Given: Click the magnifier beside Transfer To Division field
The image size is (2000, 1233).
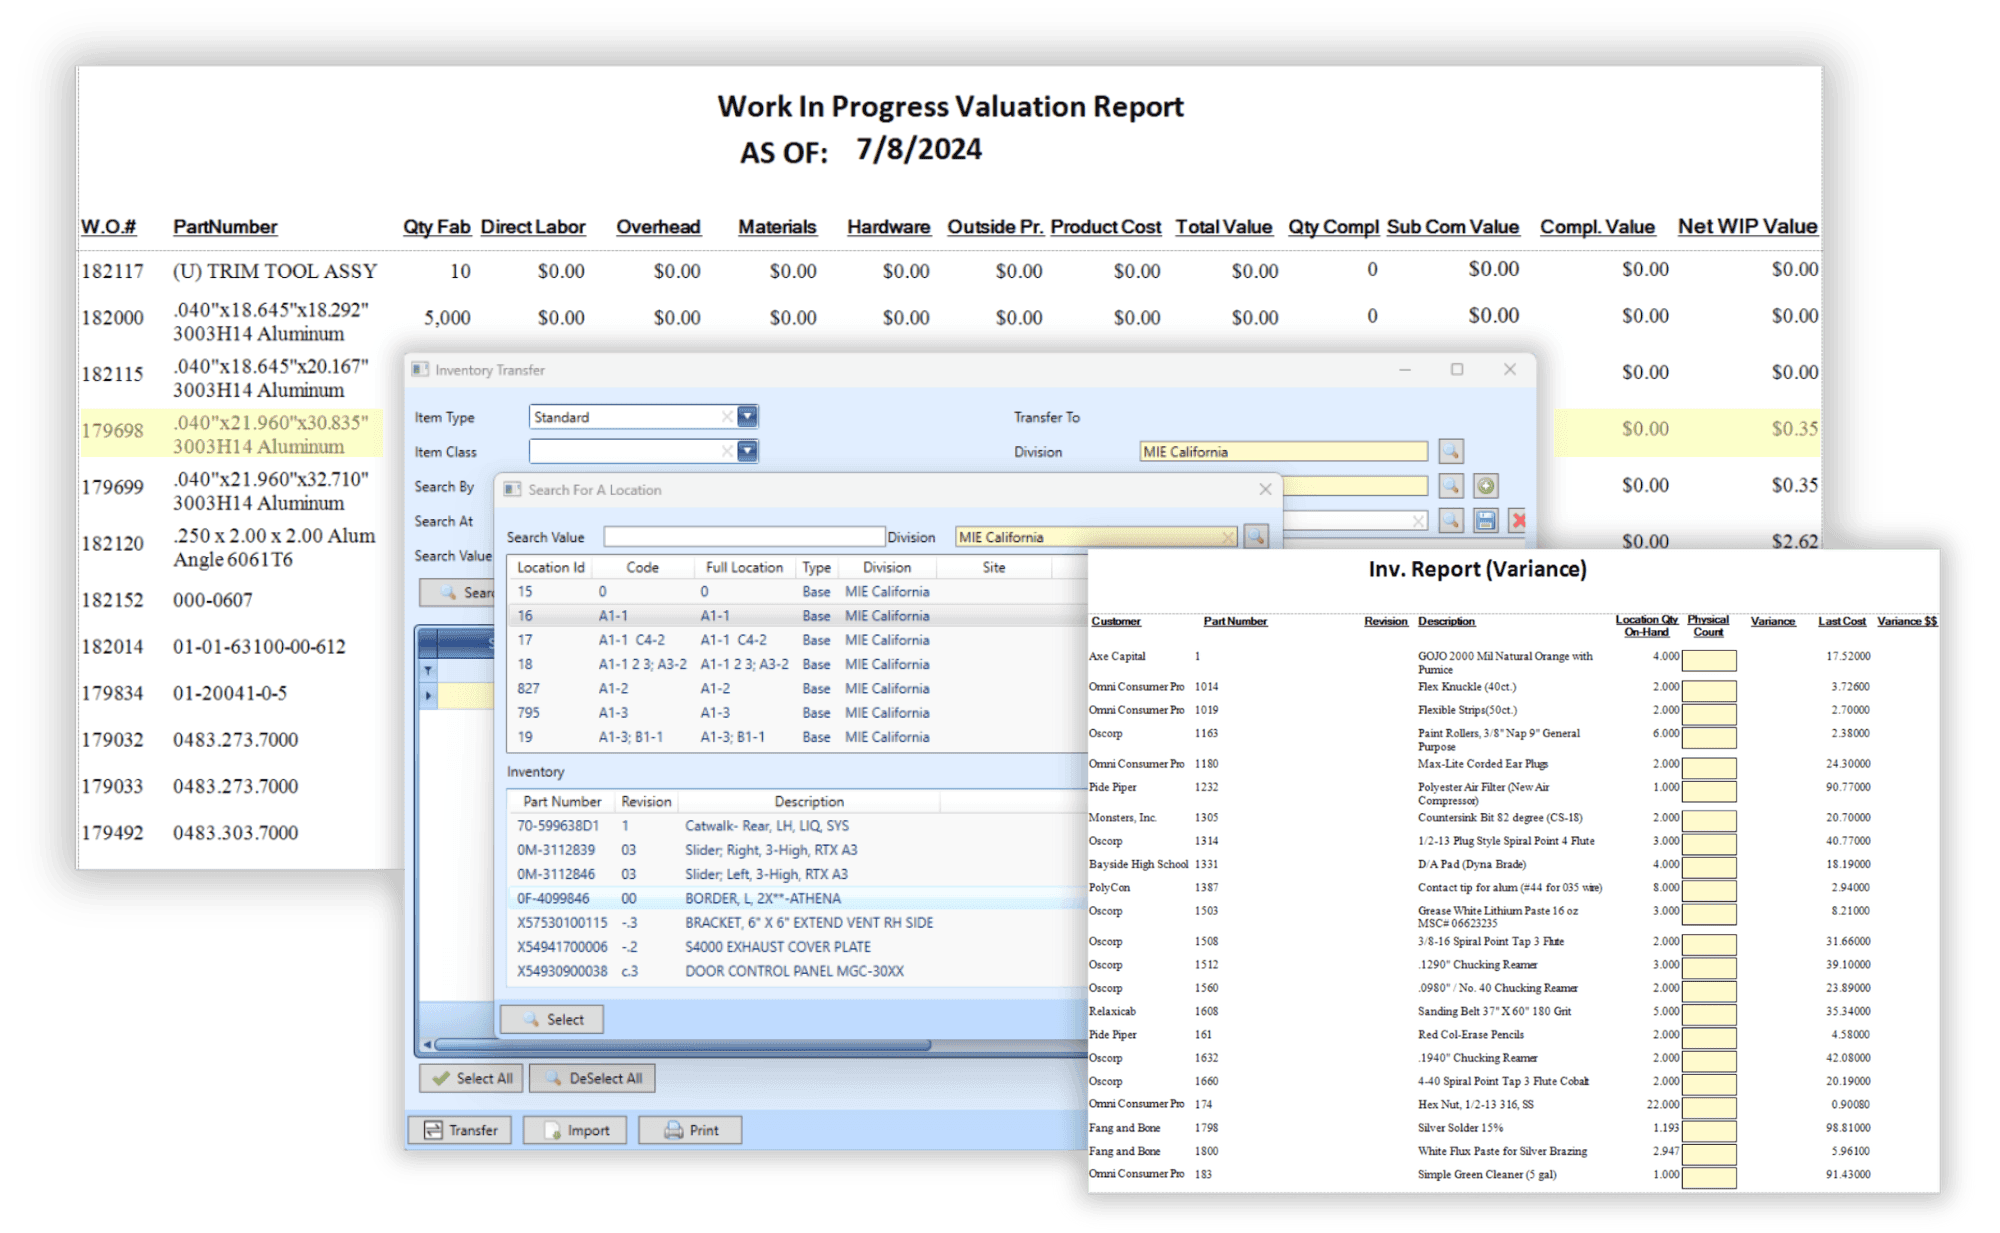Looking at the screenshot, I should tap(1450, 451).
